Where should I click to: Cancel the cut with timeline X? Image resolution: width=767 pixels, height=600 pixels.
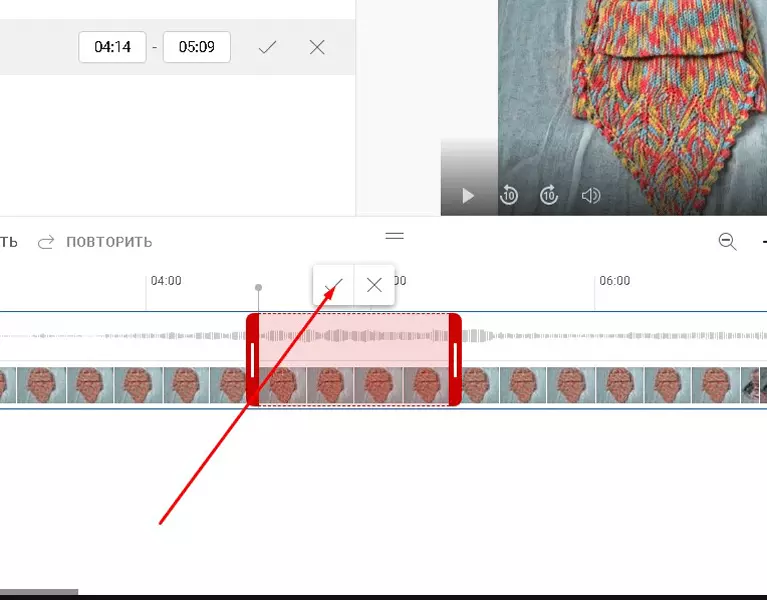[x=374, y=285]
